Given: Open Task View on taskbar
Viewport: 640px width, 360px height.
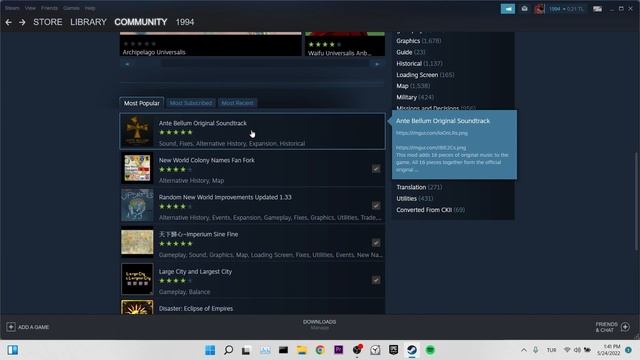Looking at the screenshot, I should pyautogui.click(x=246, y=350).
